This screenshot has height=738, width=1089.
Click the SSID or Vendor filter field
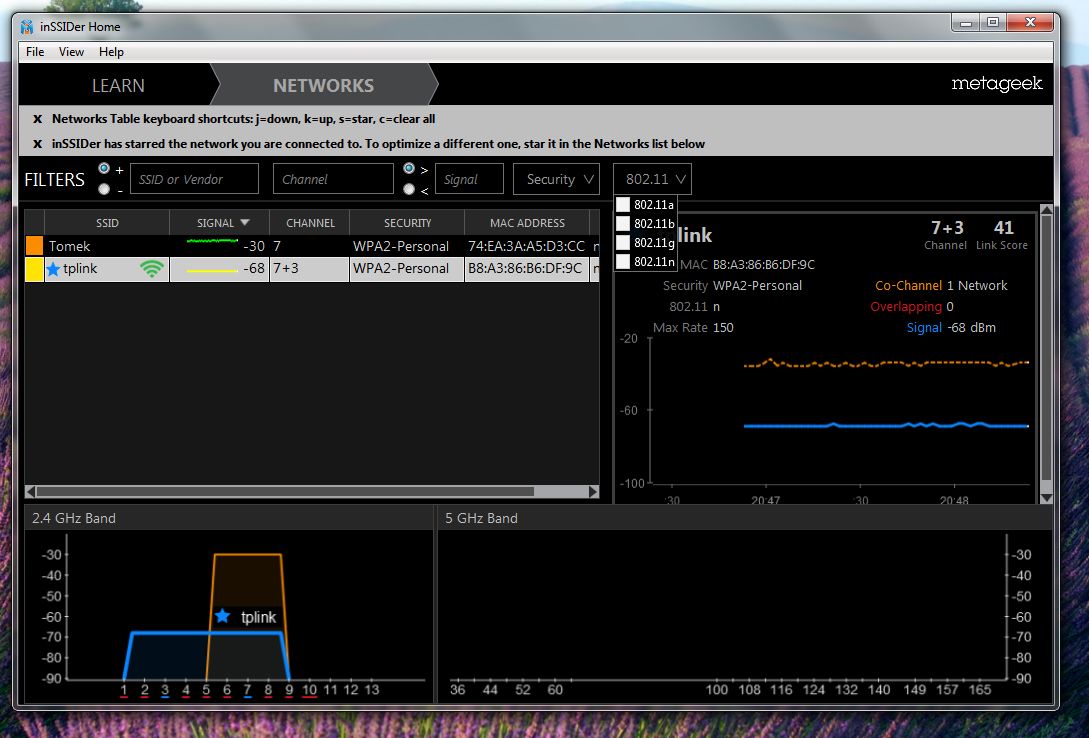click(x=194, y=179)
